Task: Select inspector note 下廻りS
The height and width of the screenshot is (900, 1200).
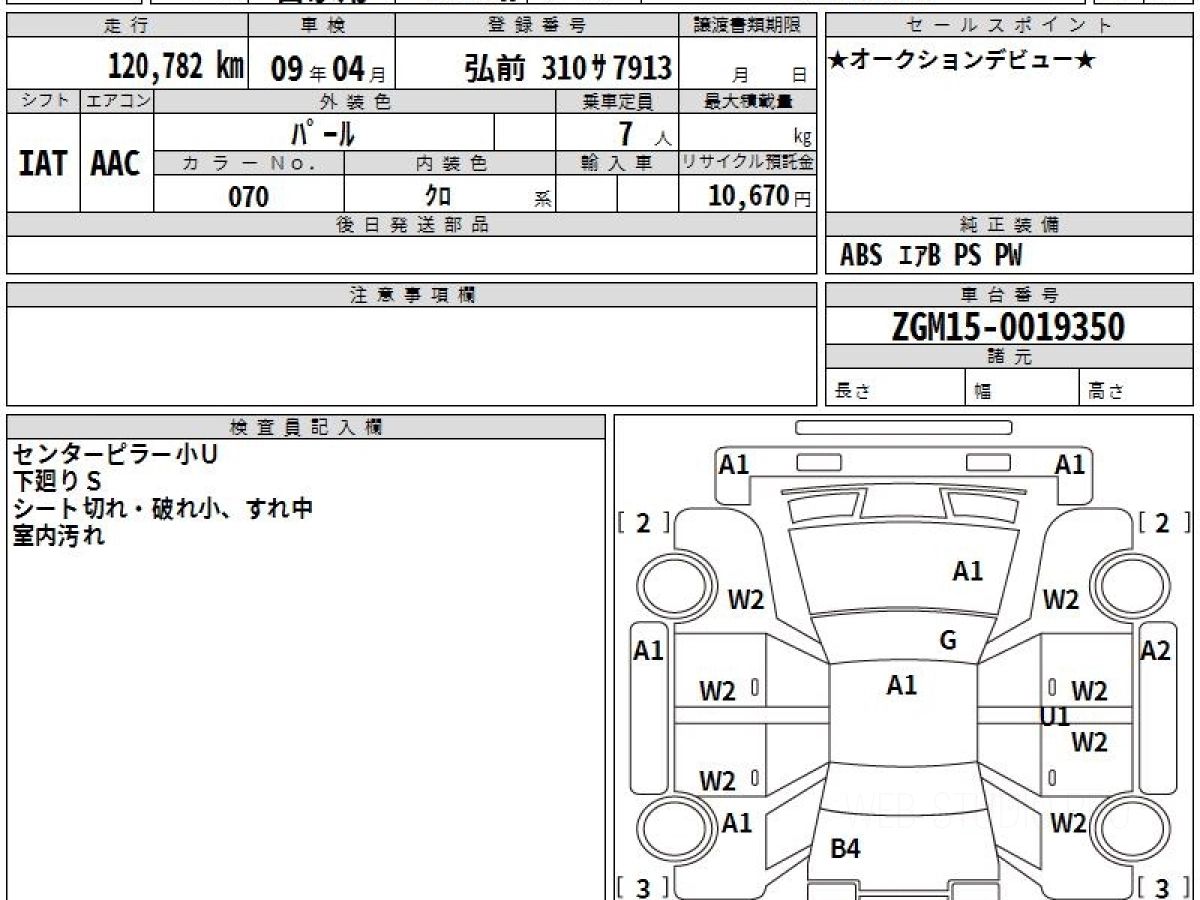Action: (57, 482)
